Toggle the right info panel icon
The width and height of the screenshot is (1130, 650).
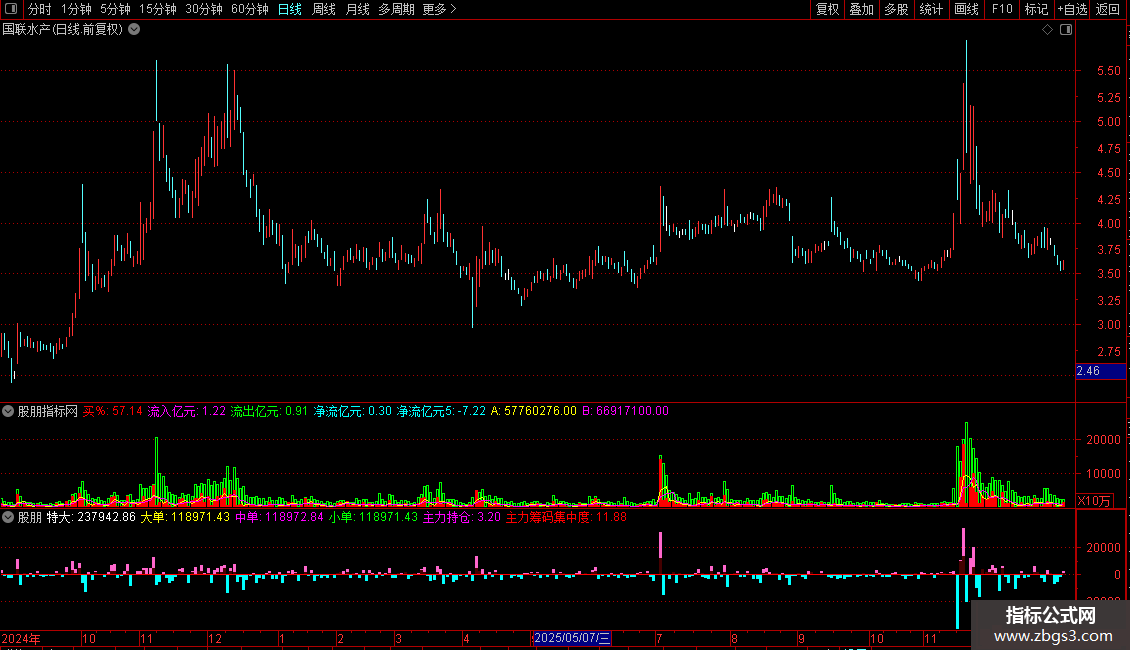tap(1066, 30)
